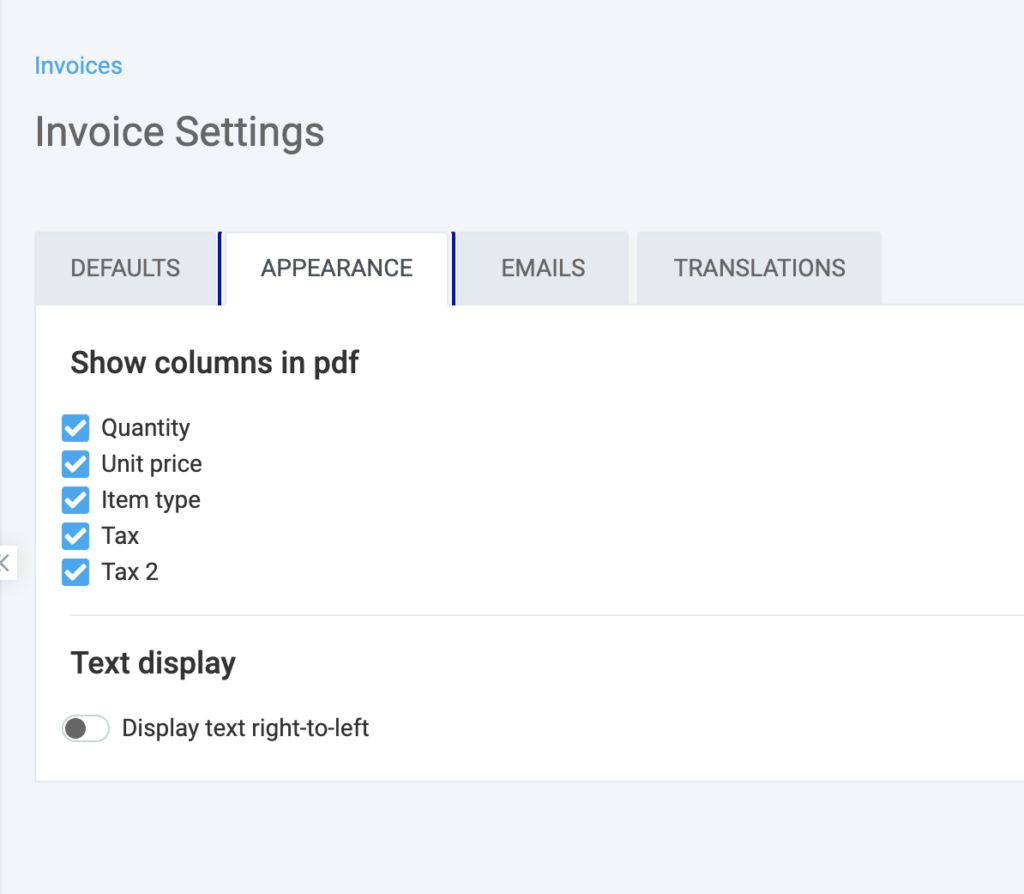The image size is (1024, 894).
Task: Click the 'Show columns in pdf' heading
Action: pyautogui.click(x=214, y=363)
